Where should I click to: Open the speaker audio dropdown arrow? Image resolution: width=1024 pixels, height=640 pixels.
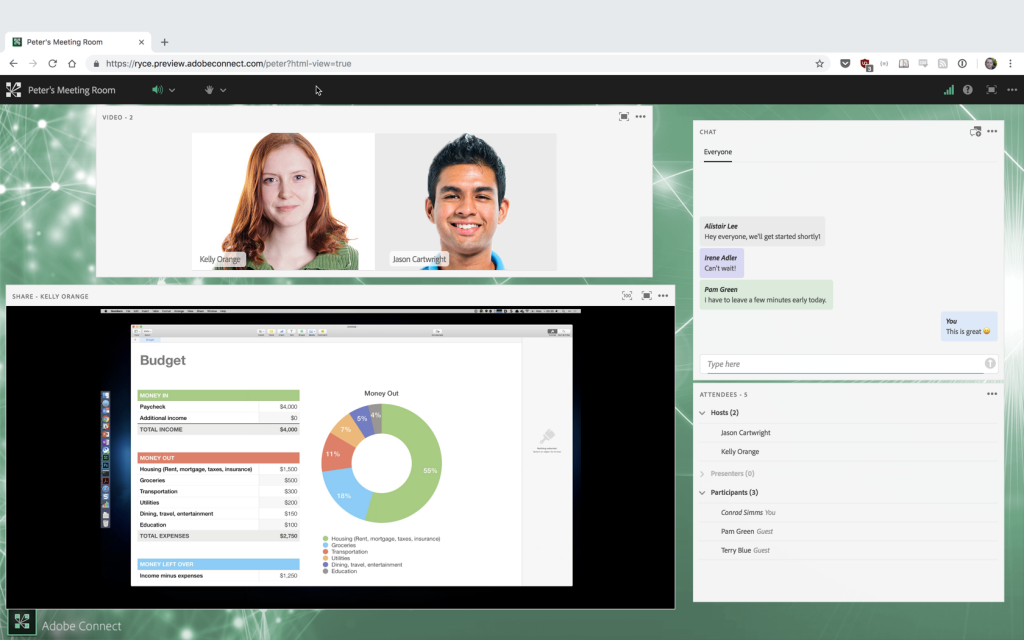tap(173, 90)
